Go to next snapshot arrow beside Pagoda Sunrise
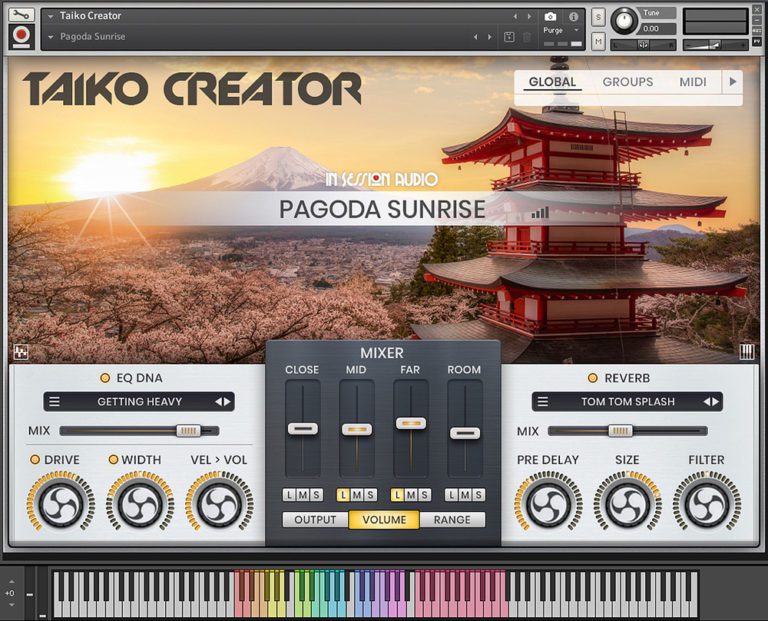This screenshot has width=768, height=621. (489, 37)
